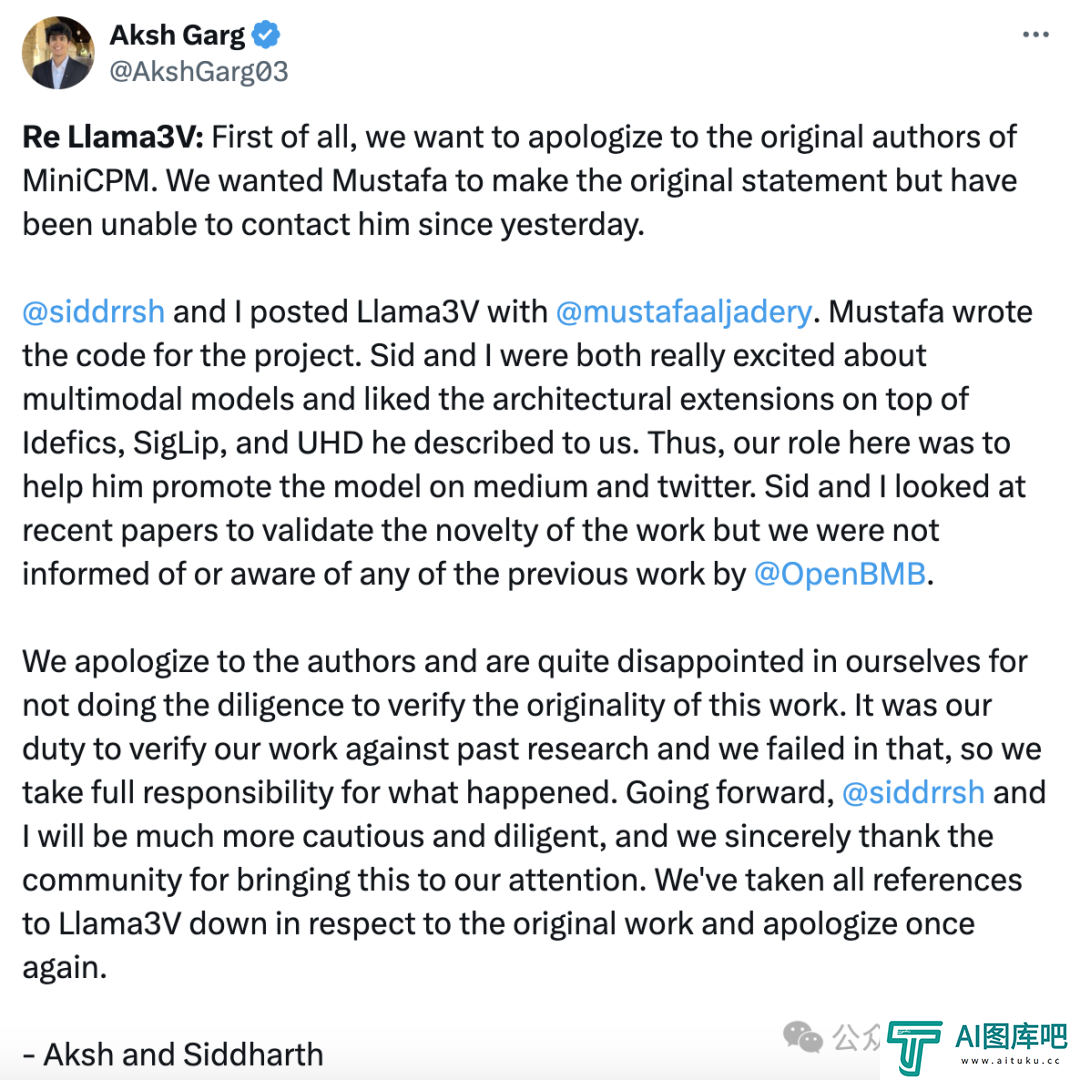Click the Aksh Garg display name

[x=177, y=34]
